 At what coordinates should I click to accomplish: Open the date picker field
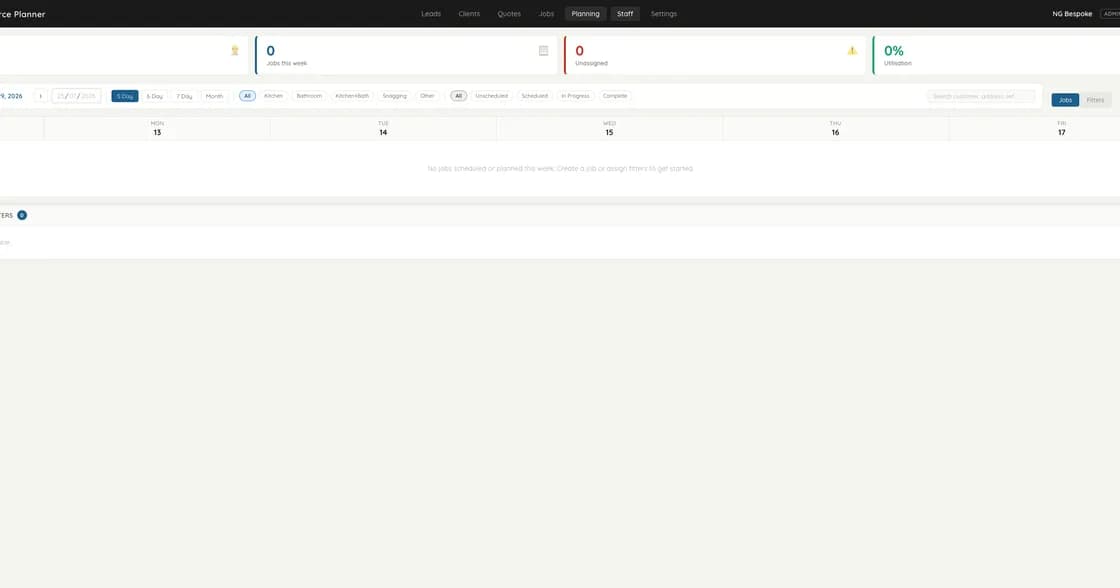point(76,96)
